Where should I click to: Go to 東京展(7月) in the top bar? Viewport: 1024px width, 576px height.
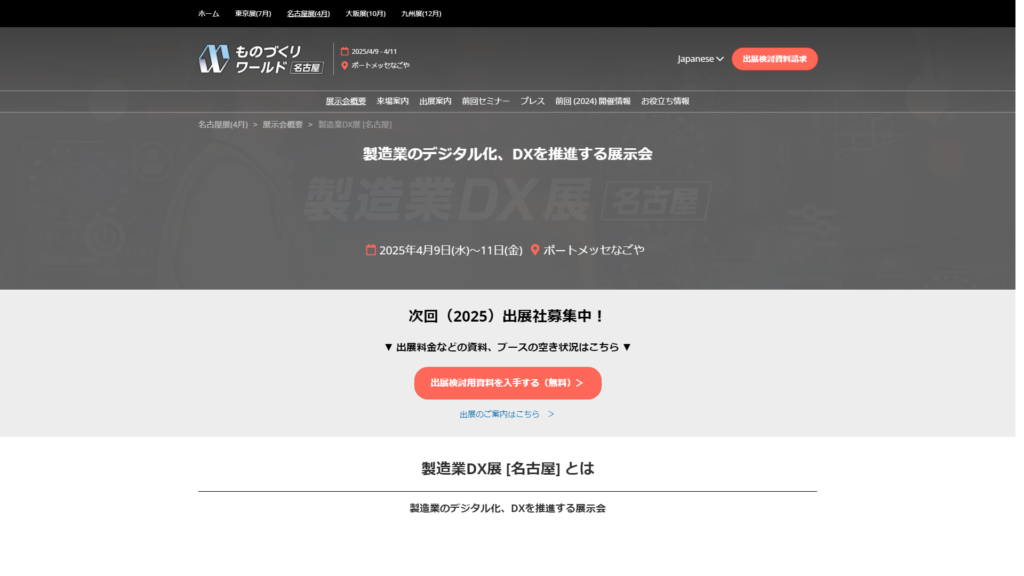253,14
